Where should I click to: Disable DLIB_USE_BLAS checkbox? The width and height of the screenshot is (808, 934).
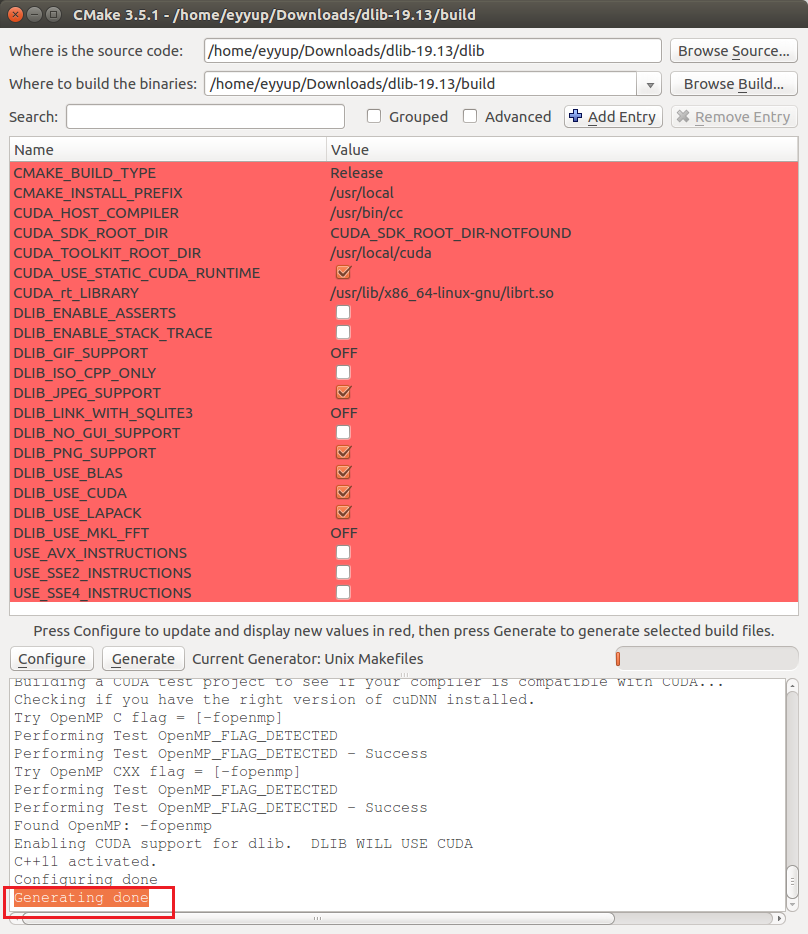[x=343, y=473]
